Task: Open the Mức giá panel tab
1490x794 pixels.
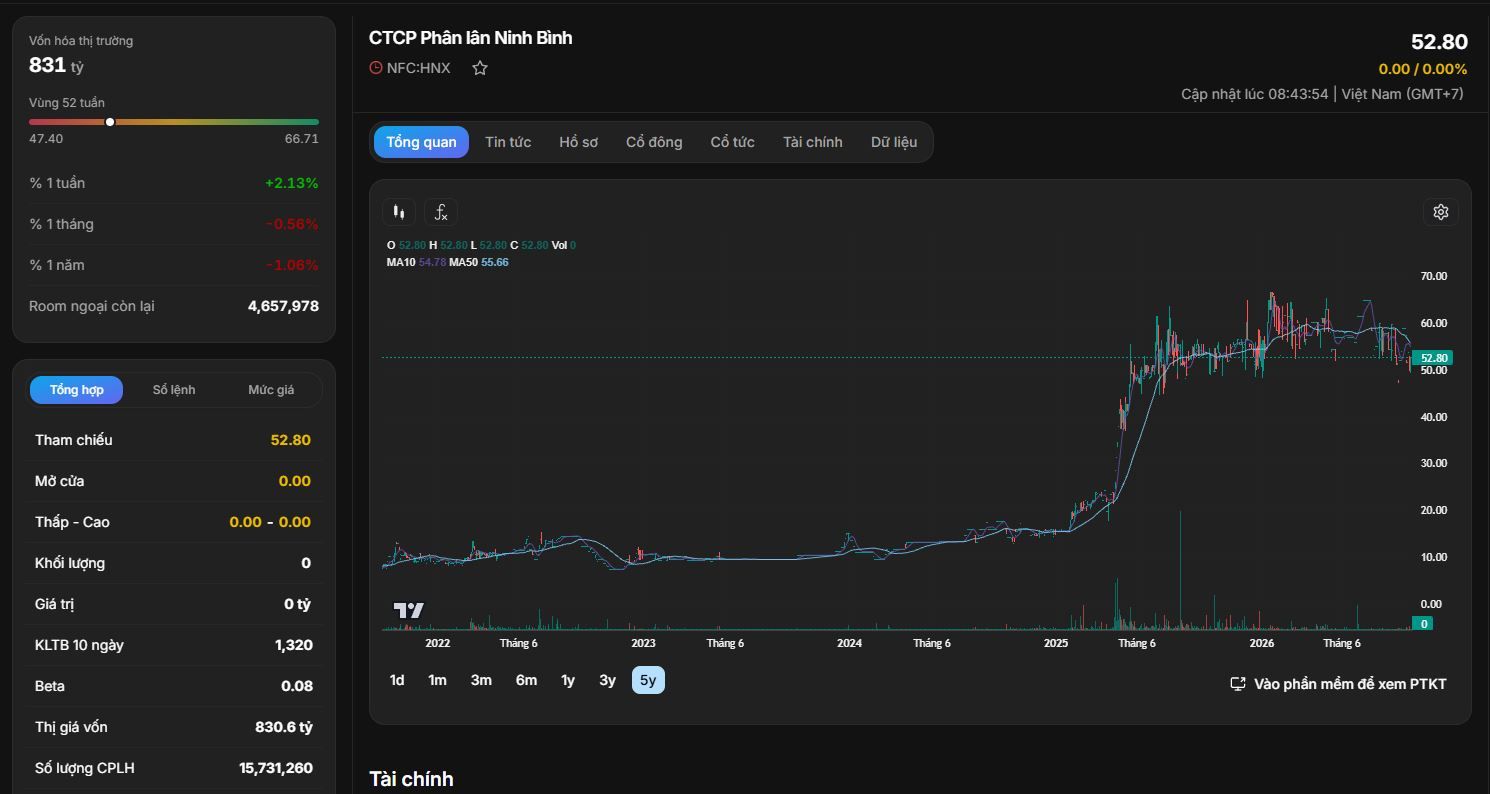Action: point(271,390)
